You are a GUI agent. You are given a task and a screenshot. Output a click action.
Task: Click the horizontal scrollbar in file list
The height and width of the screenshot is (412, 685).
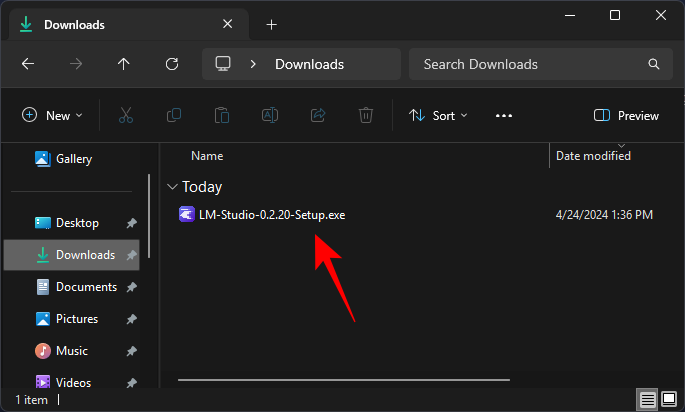click(x=344, y=380)
